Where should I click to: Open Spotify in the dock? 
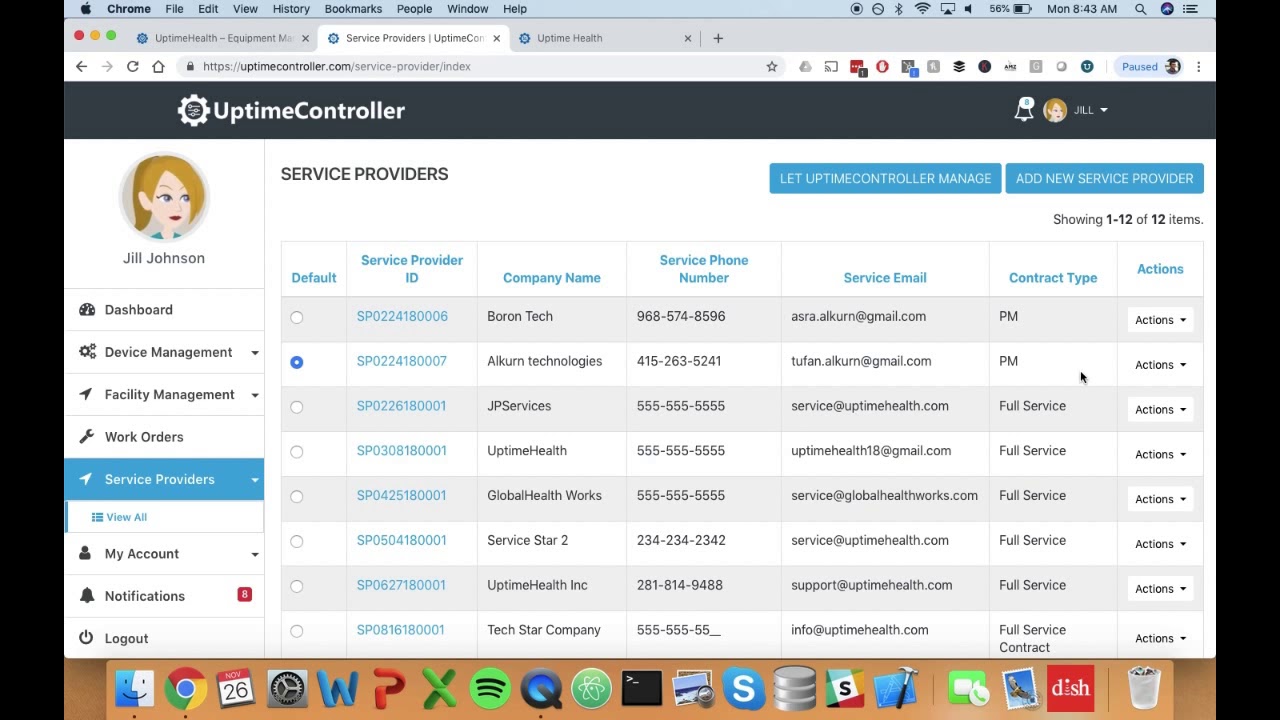click(490, 689)
